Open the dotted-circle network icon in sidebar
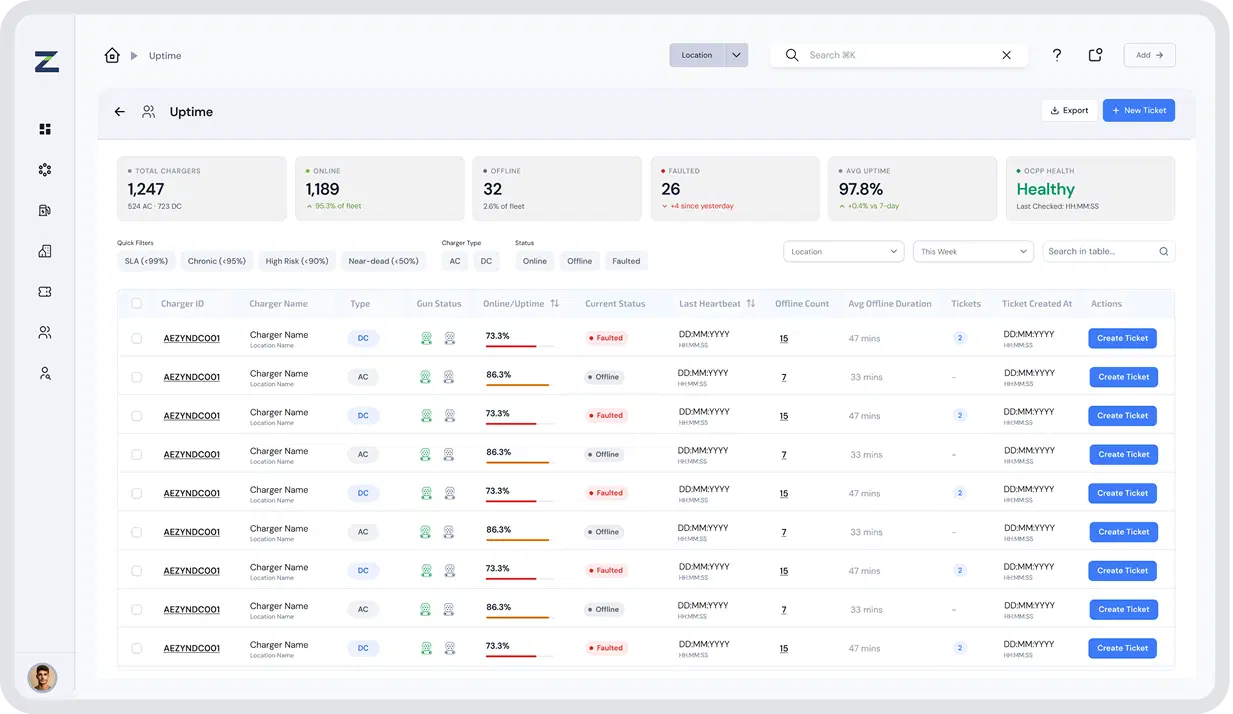The height and width of the screenshot is (714, 1233). (45, 170)
